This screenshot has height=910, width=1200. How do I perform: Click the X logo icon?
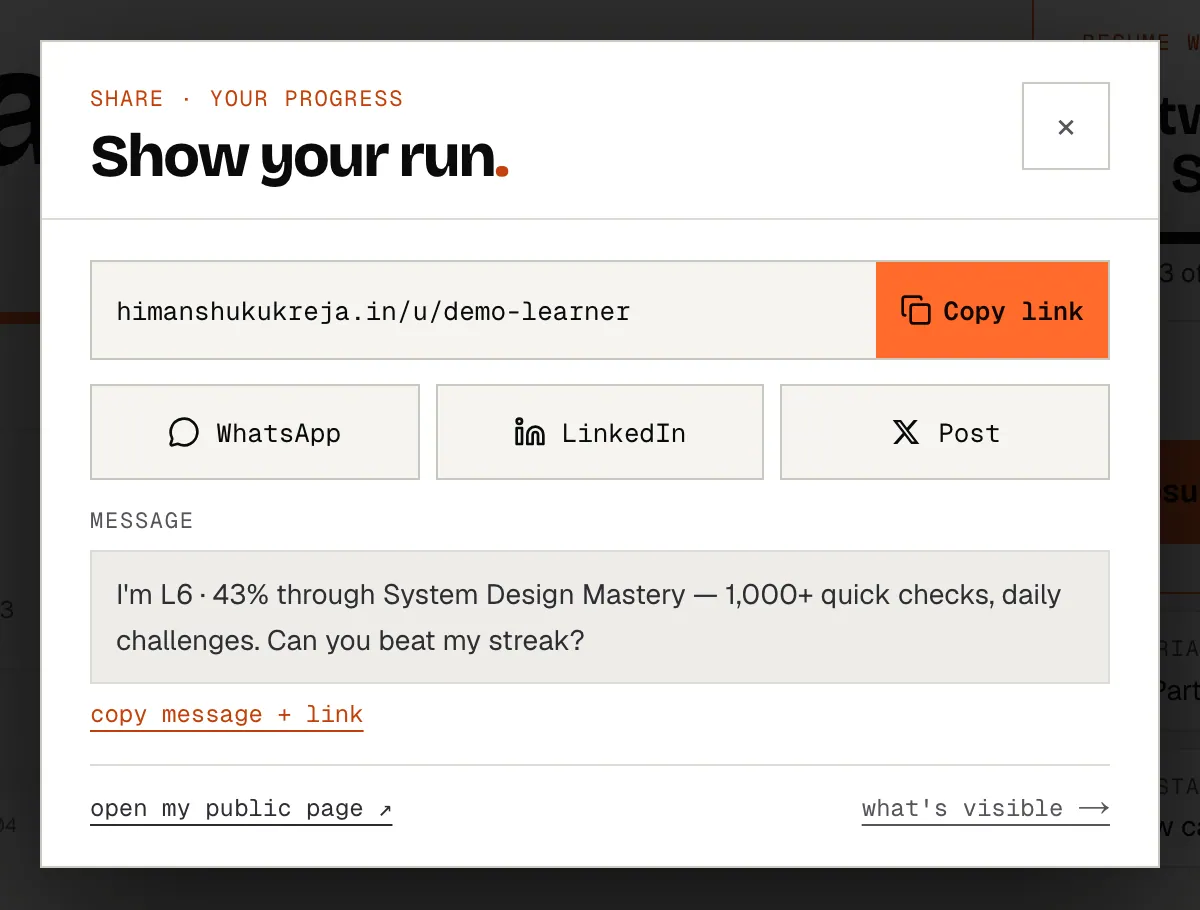click(x=906, y=433)
